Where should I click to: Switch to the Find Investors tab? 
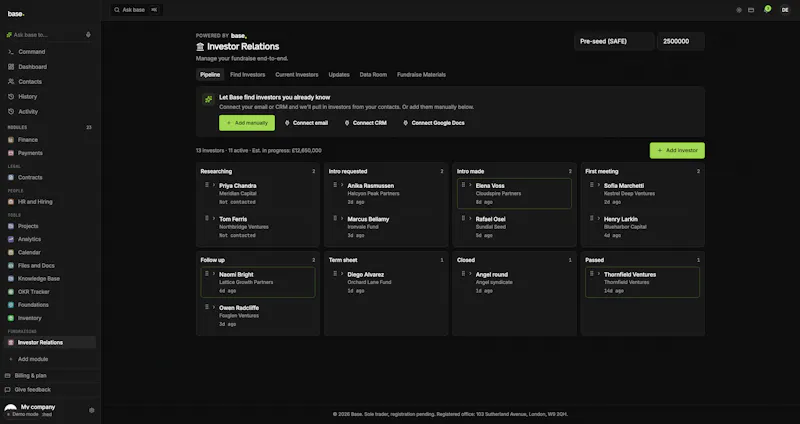pyautogui.click(x=247, y=74)
